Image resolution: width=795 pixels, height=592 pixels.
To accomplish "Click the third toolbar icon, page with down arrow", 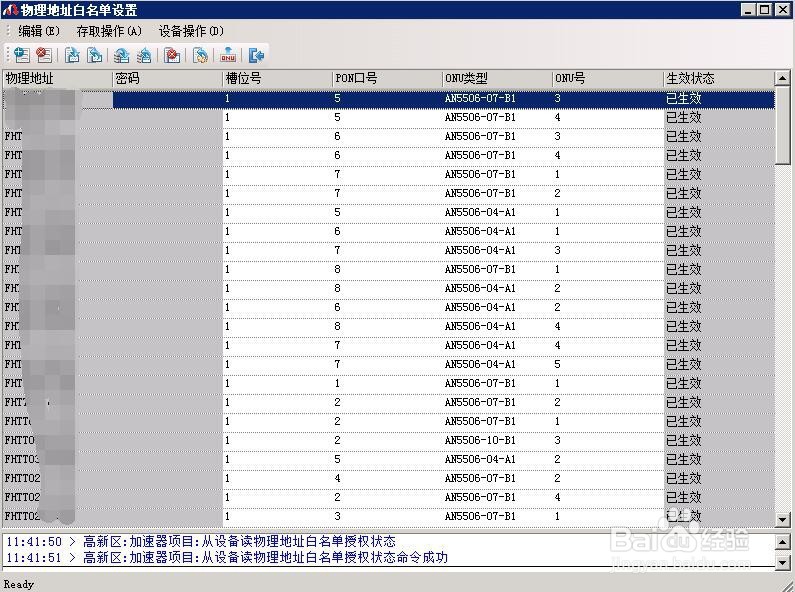I will click(x=72, y=55).
